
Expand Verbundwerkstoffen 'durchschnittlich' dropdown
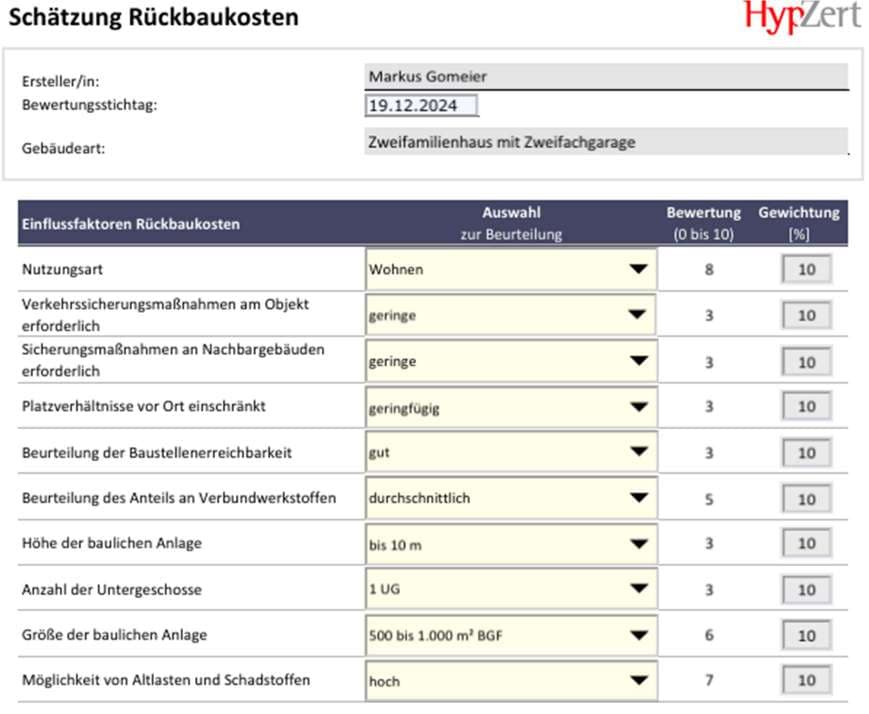(x=638, y=498)
